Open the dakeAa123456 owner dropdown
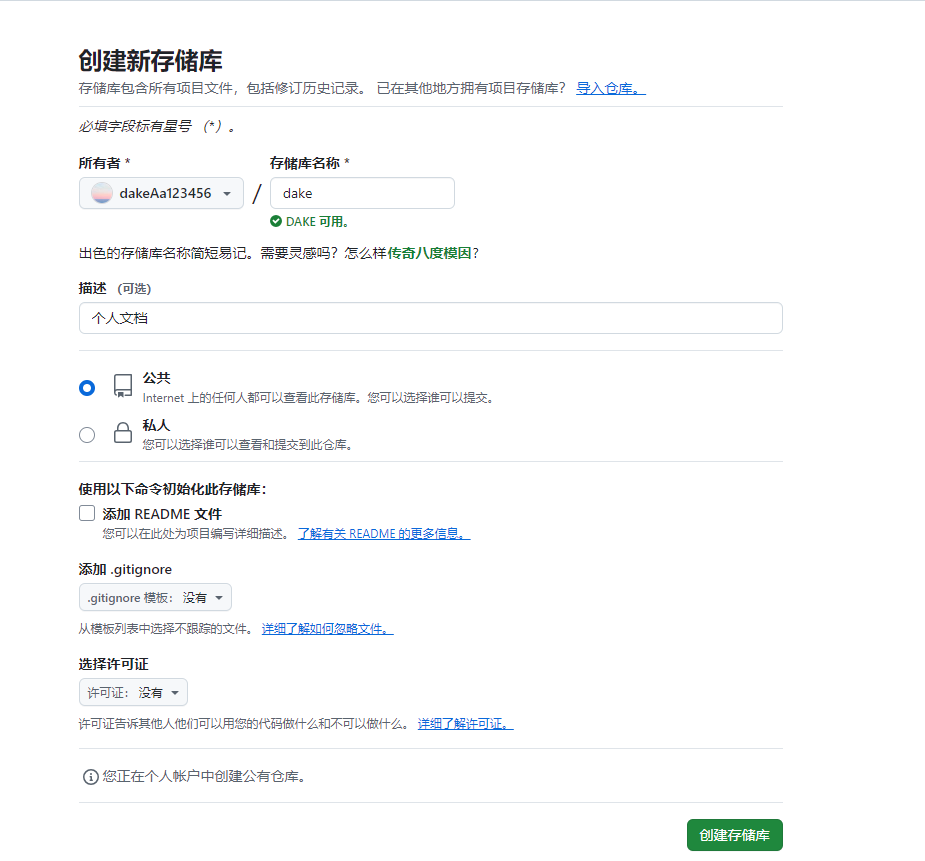This screenshot has height=861, width=925. click(160, 193)
